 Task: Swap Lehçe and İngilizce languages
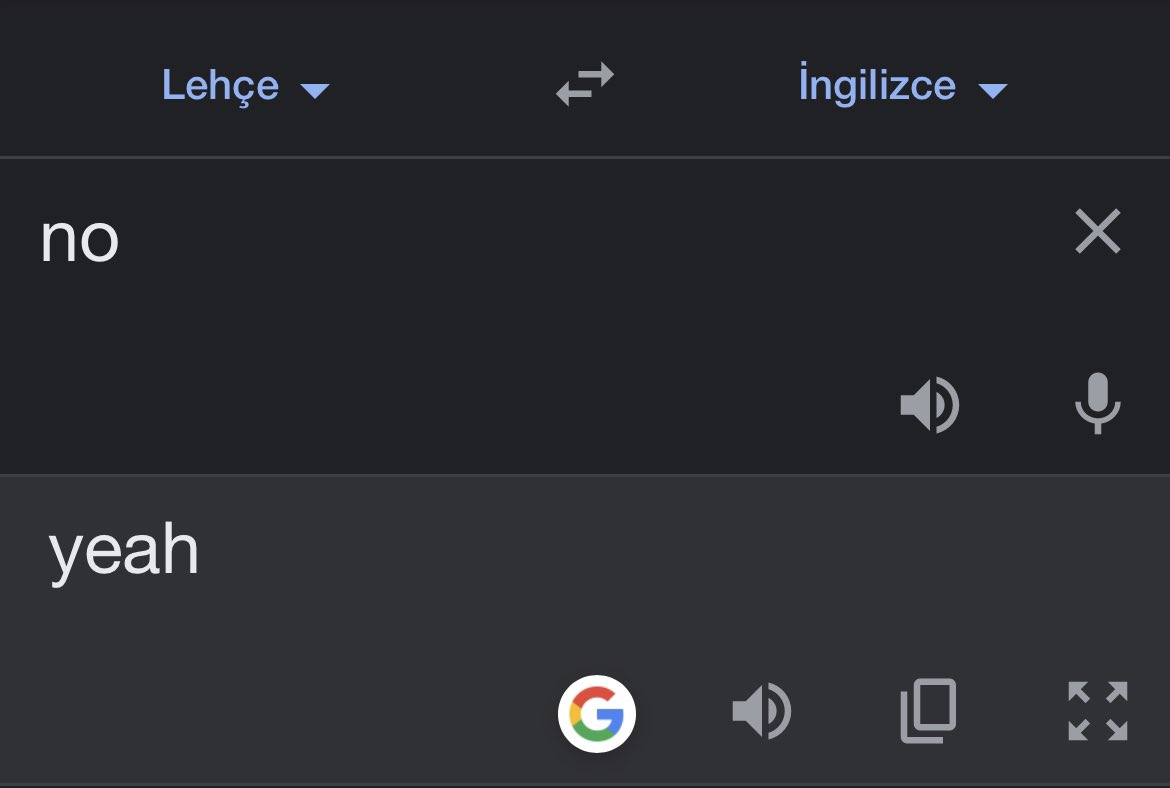pyautogui.click(x=585, y=84)
